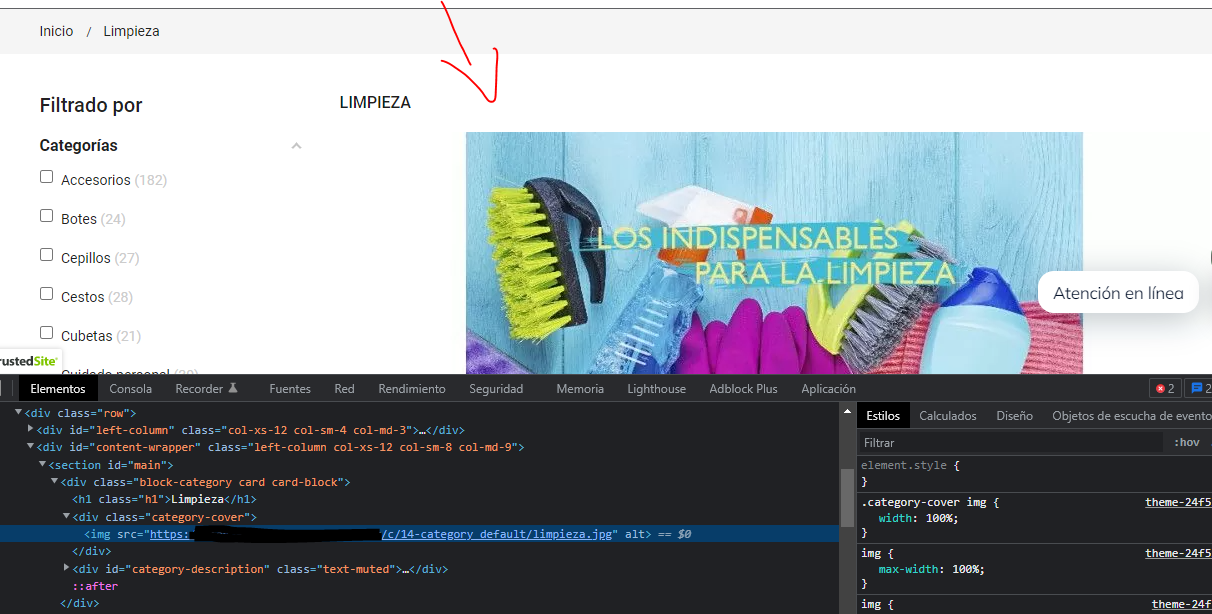Click the blue messages count badge
This screenshot has height=614, width=1212.
point(1200,388)
